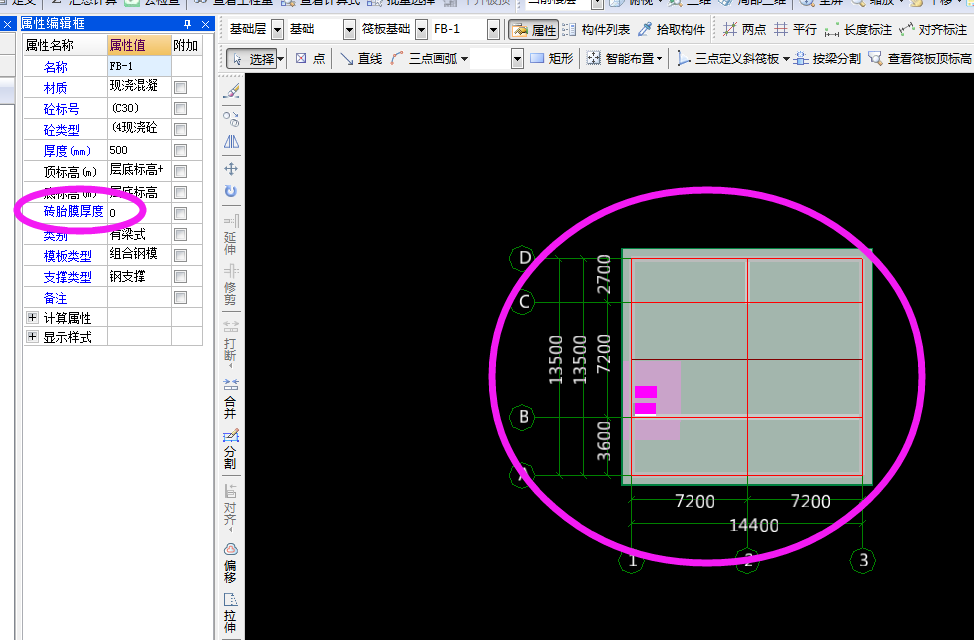Open the 选择 tool dropdown arrow
974x640 pixels.
click(281, 59)
